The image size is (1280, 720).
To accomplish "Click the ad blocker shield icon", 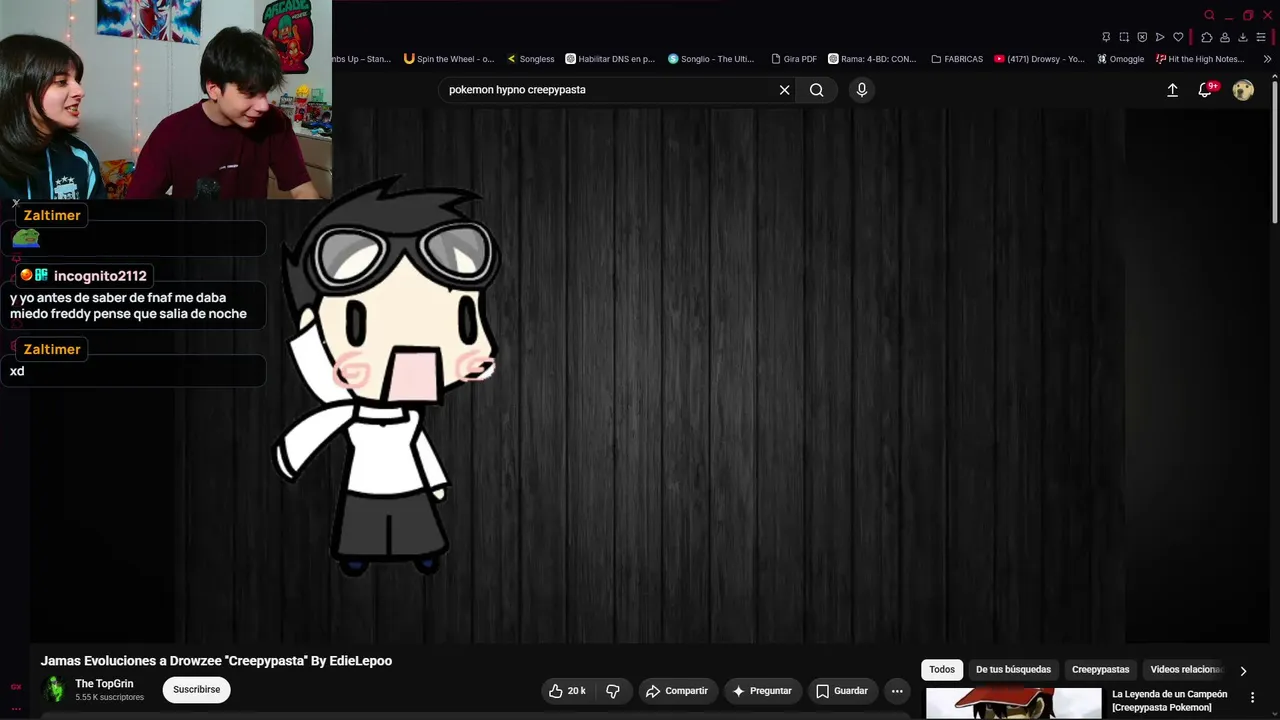I will point(1142,37).
